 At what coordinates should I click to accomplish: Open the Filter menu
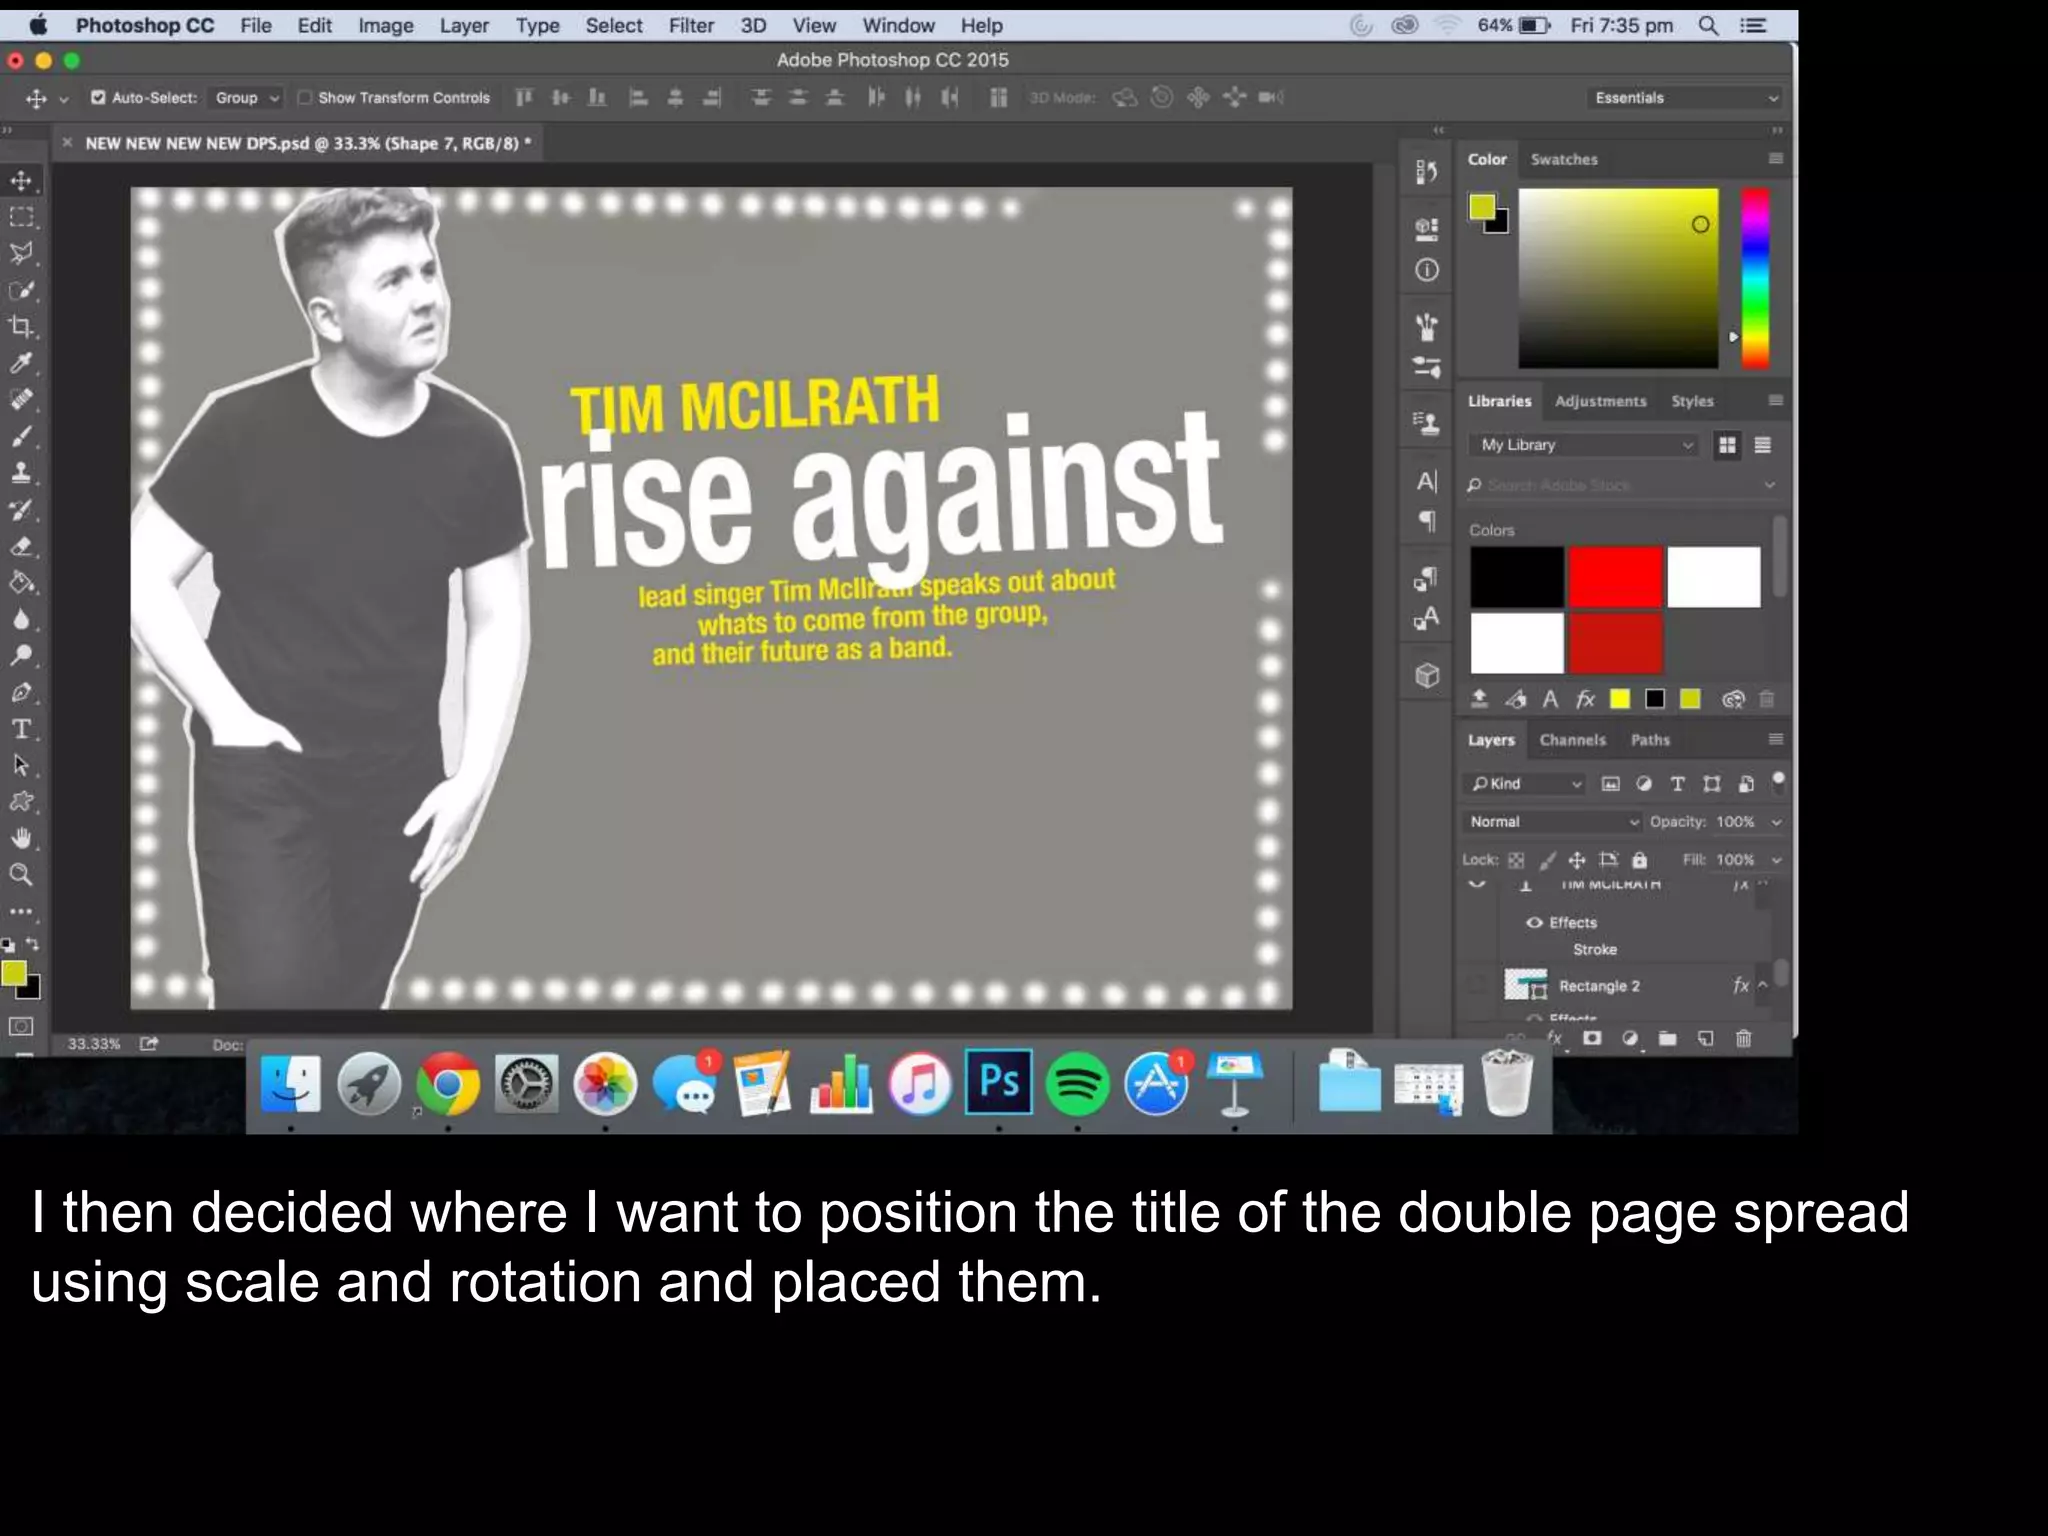(x=691, y=25)
